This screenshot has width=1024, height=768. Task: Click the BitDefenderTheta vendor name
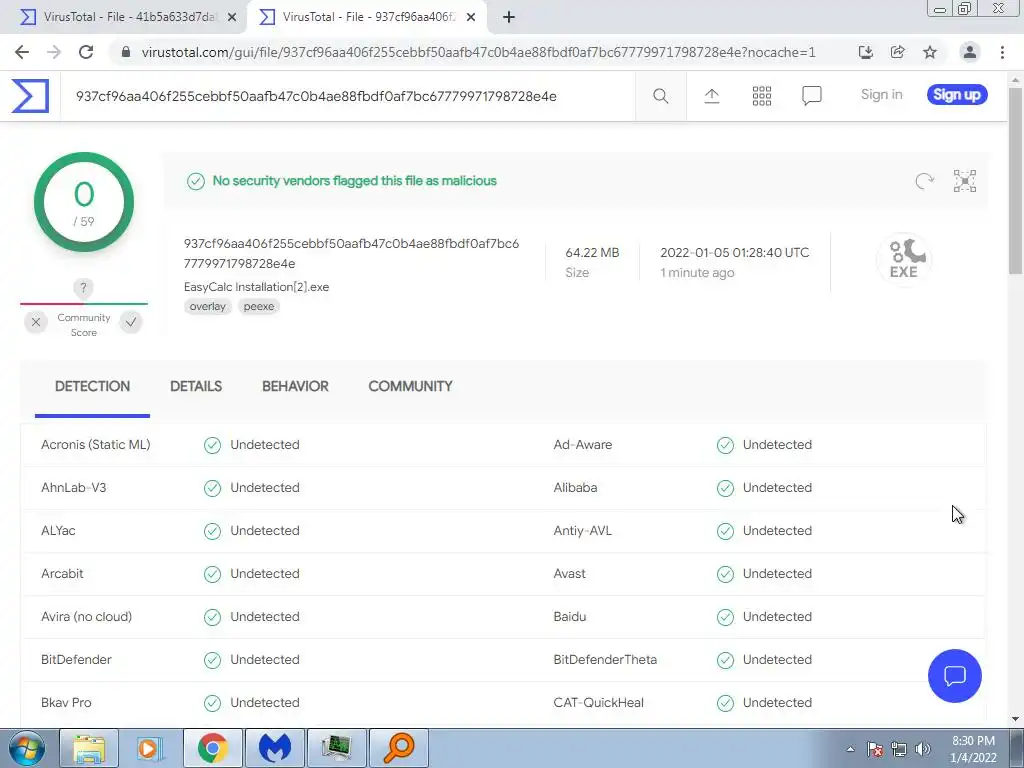pyautogui.click(x=605, y=660)
